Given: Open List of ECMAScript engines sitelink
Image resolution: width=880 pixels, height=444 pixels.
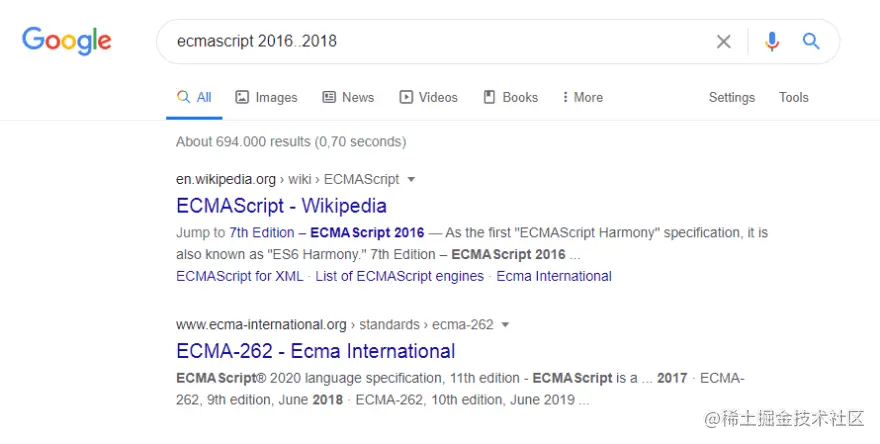Looking at the screenshot, I should (400, 276).
